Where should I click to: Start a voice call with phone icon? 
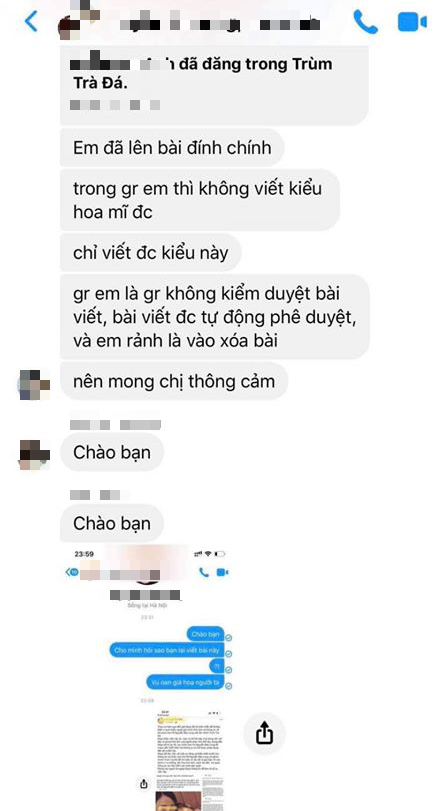(365, 22)
